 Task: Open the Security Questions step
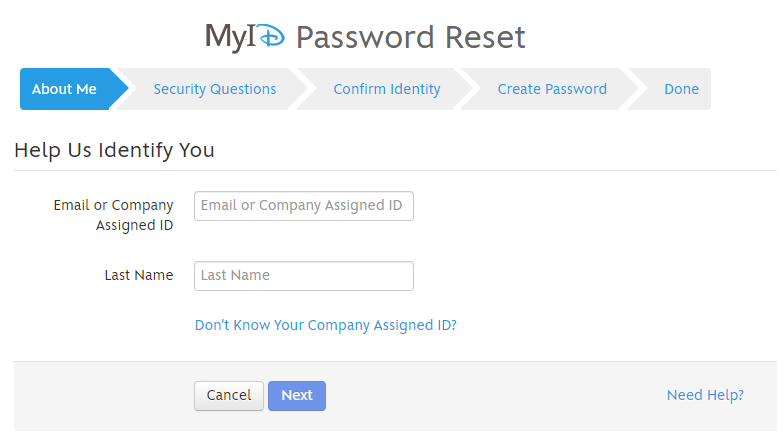pos(214,89)
